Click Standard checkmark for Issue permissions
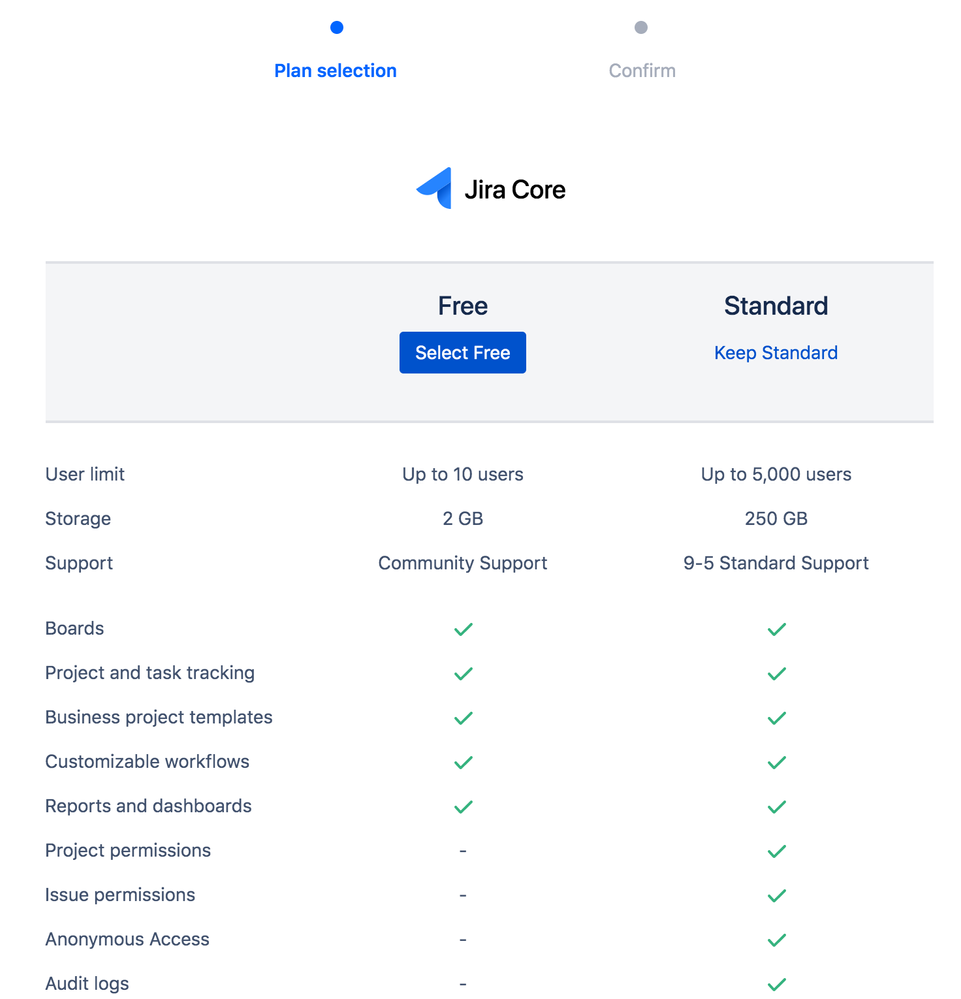 pos(776,896)
